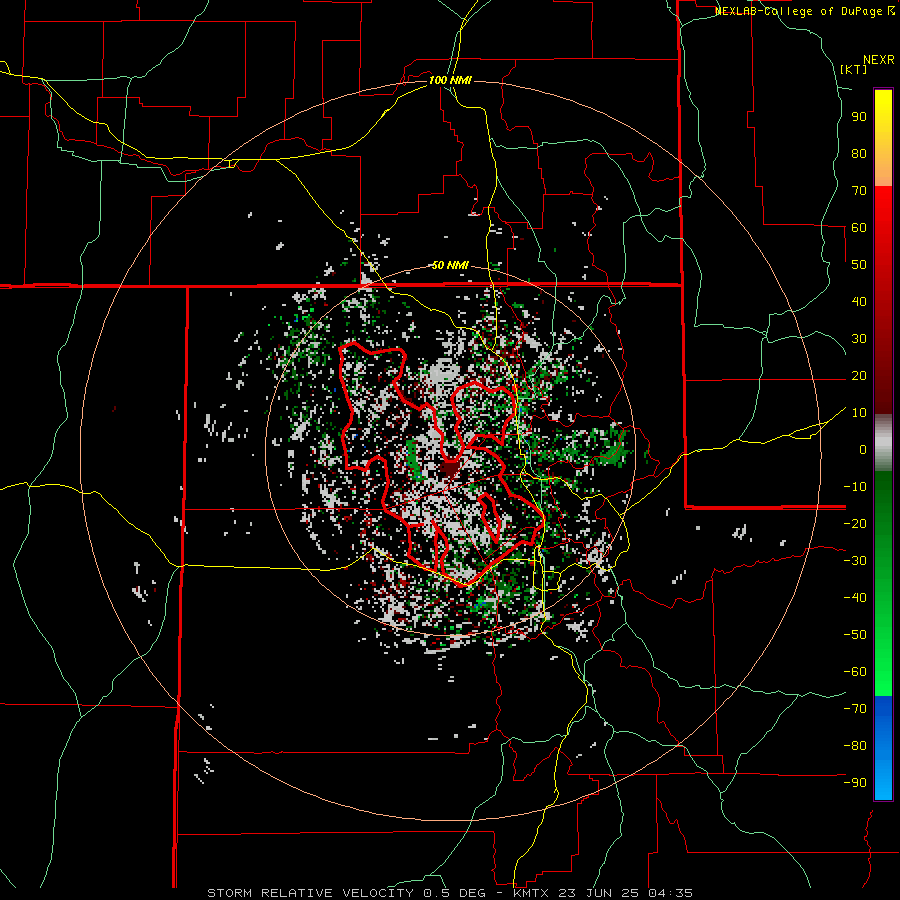Click the dark red radar site marker at center
The width and height of the screenshot is (900, 900).
click(450, 470)
